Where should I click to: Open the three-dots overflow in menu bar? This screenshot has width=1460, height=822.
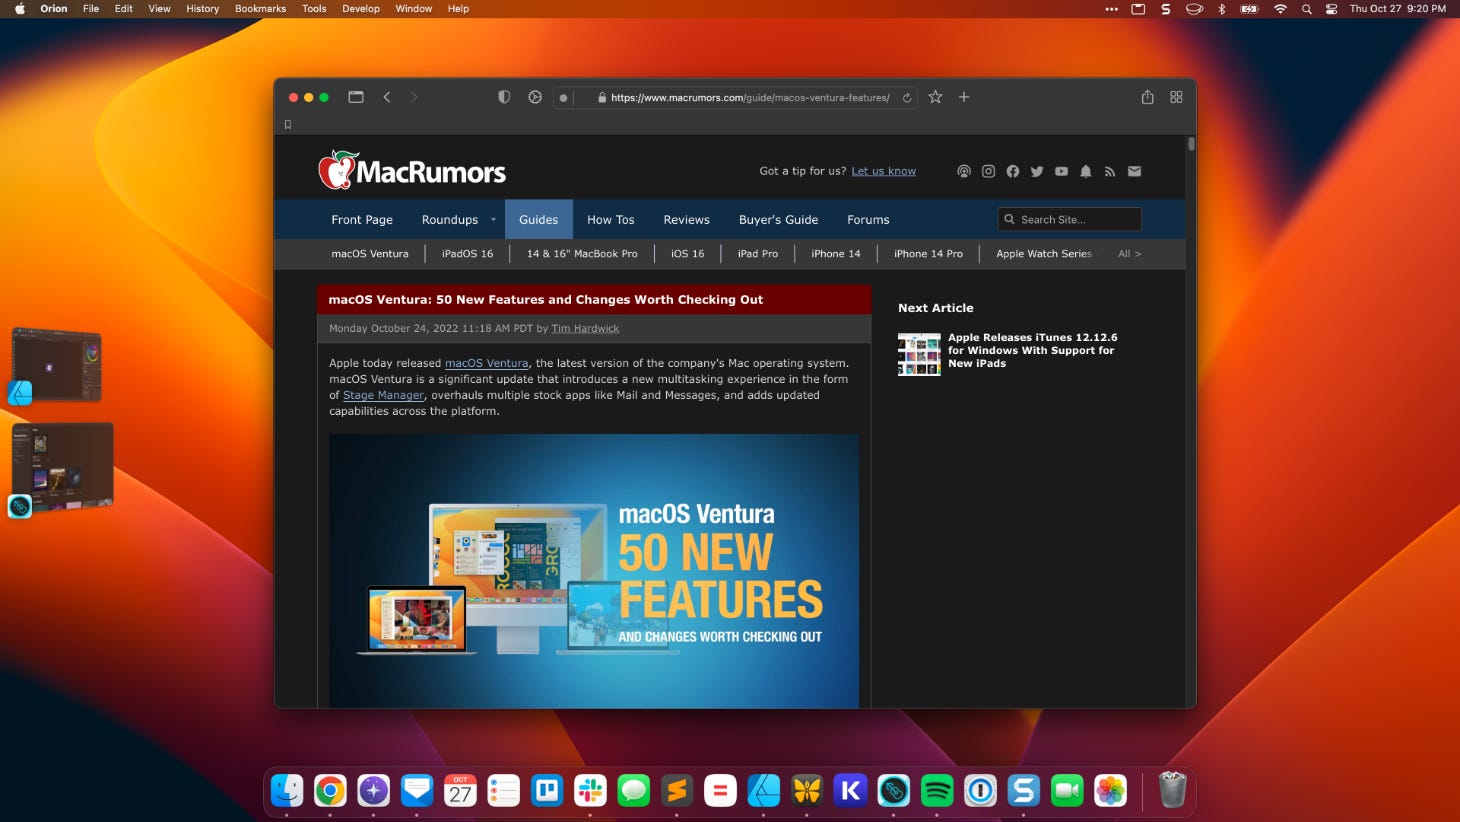1111,9
